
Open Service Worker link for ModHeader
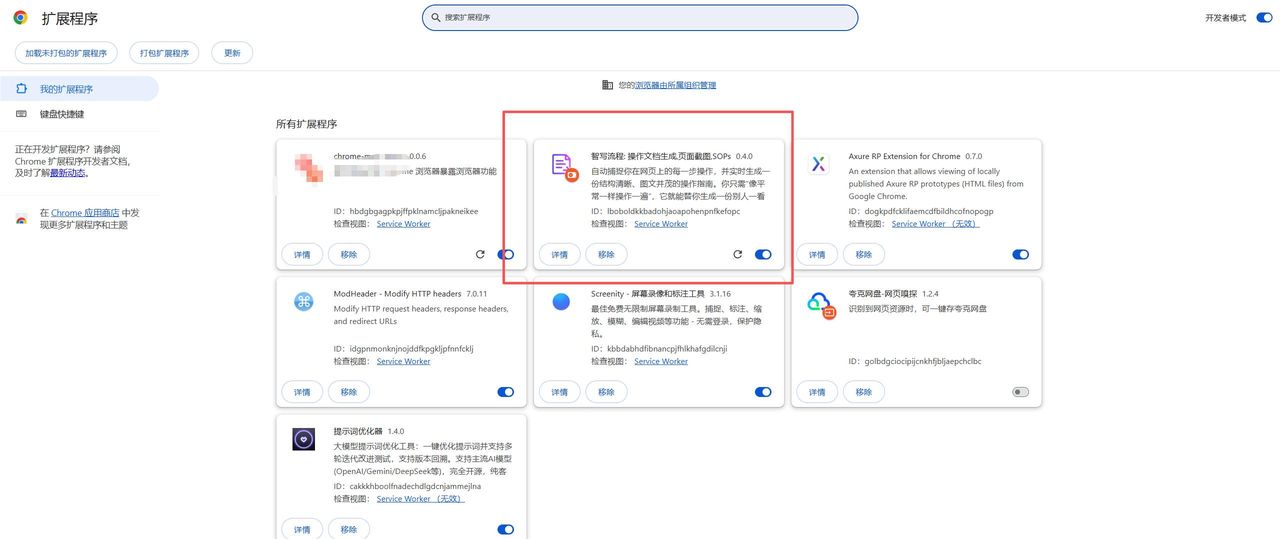pyautogui.click(x=404, y=361)
